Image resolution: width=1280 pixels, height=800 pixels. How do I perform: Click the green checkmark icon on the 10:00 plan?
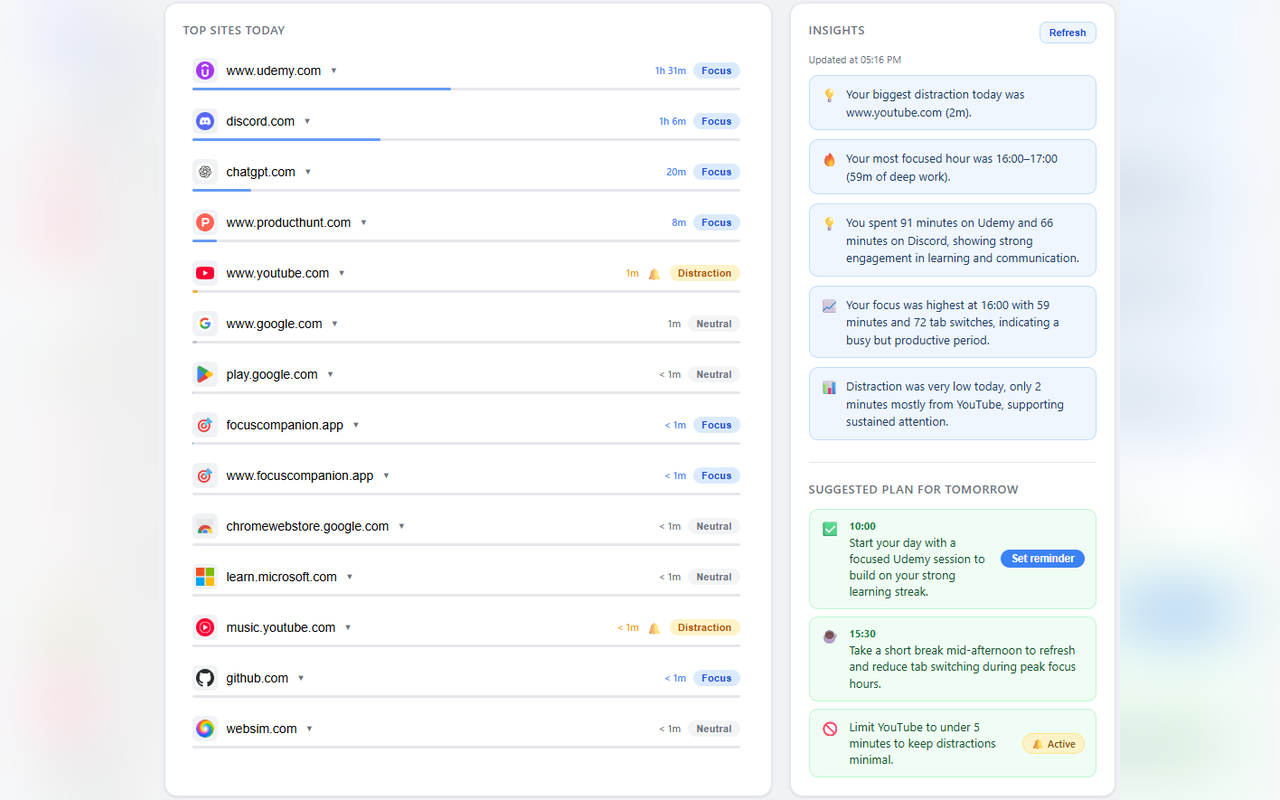pyautogui.click(x=830, y=529)
